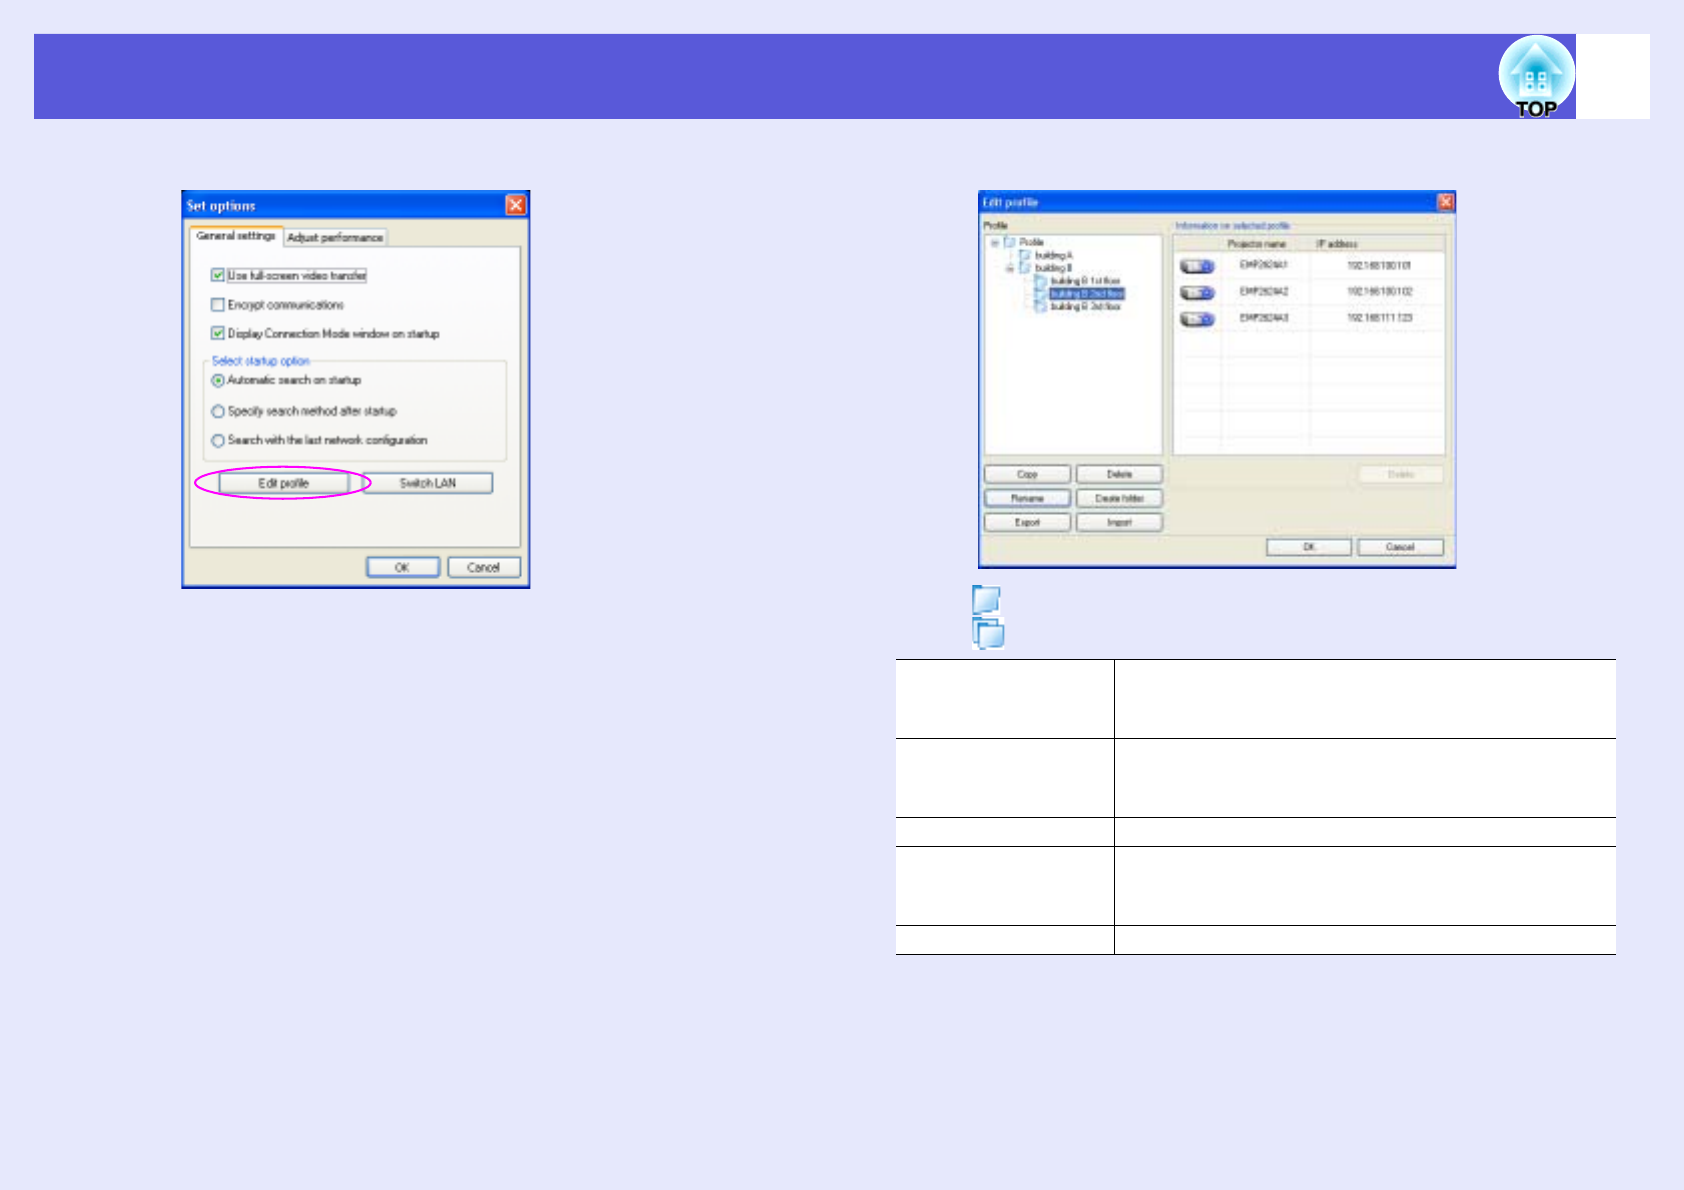Select building B 1st floor tree item

click(x=1085, y=281)
